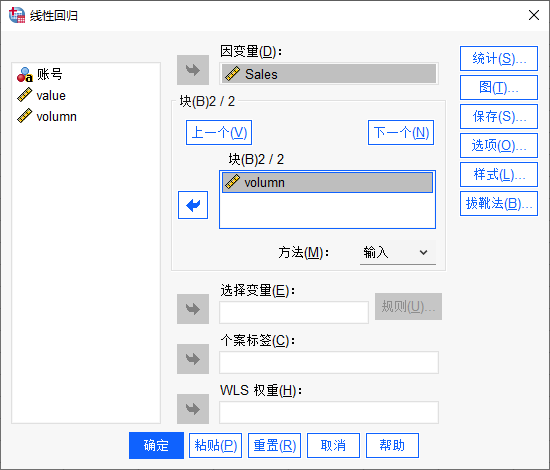Click the blue arrow to remove volumn
This screenshot has width=550, height=470.
coord(193,205)
